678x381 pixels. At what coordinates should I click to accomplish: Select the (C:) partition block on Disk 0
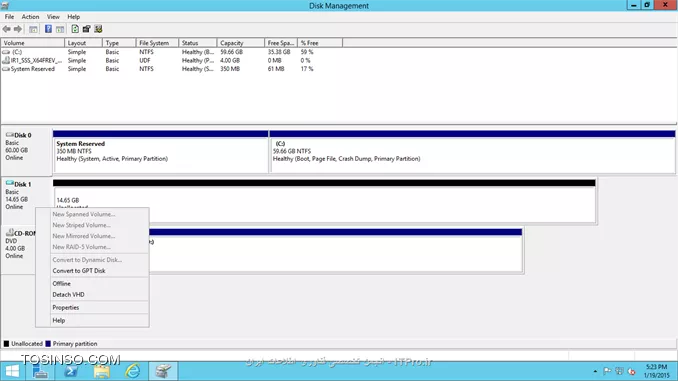pyautogui.click(x=472, y=151)
